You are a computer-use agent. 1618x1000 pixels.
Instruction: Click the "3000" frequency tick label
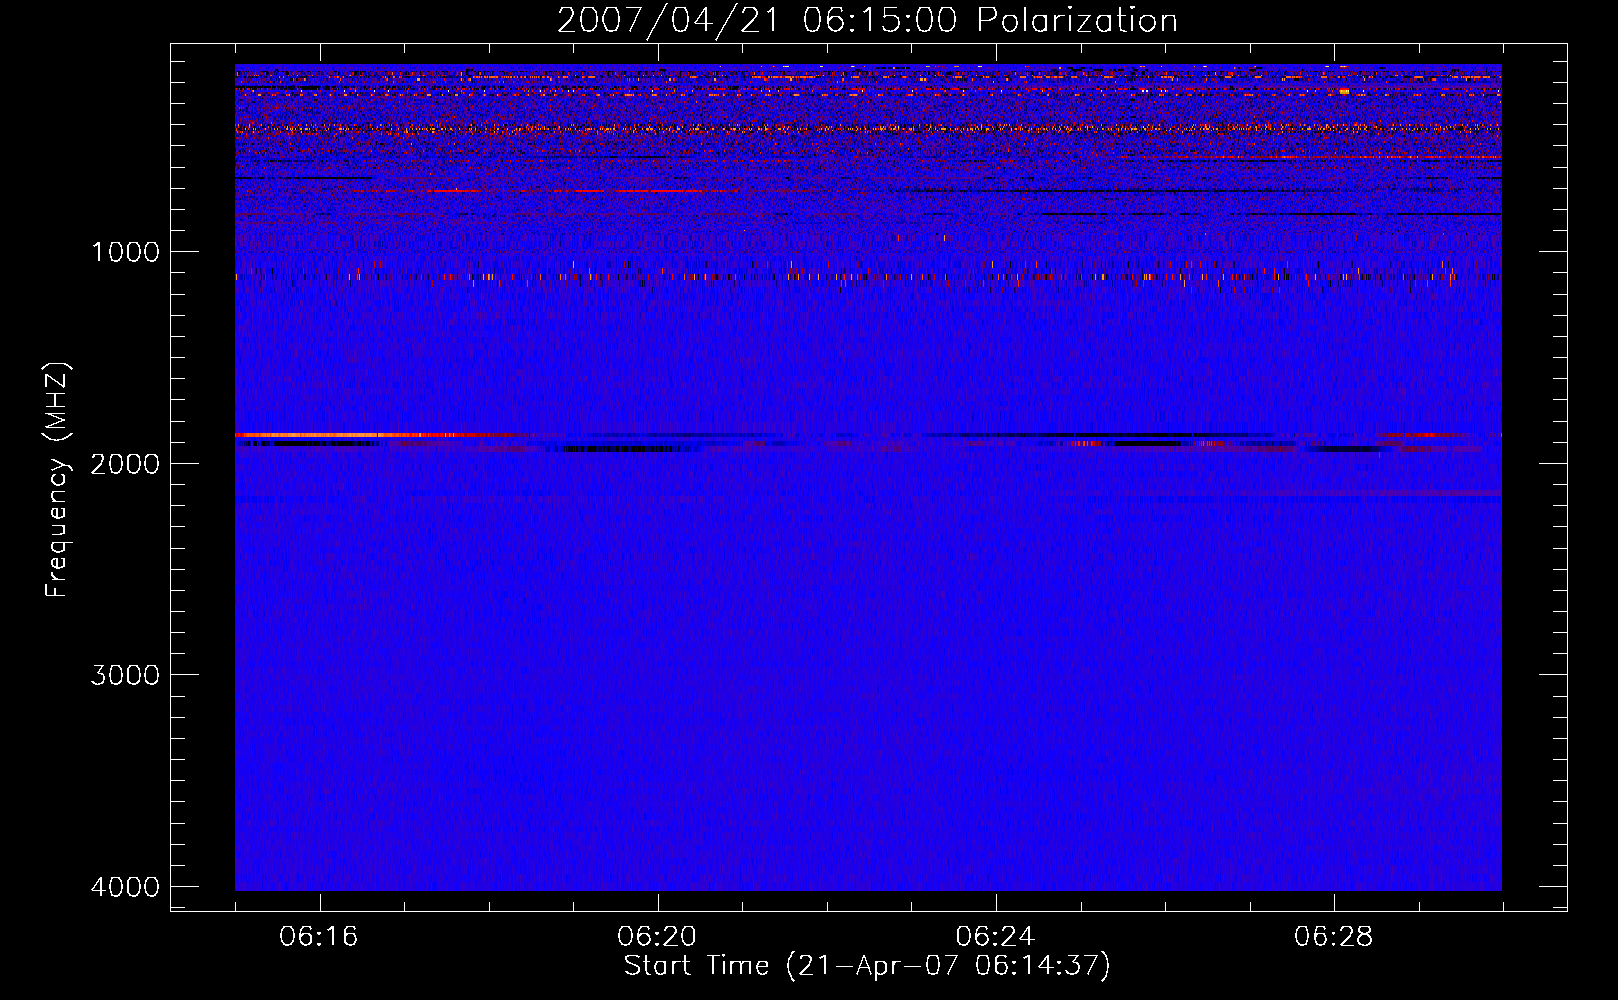(x=126, y=674)
